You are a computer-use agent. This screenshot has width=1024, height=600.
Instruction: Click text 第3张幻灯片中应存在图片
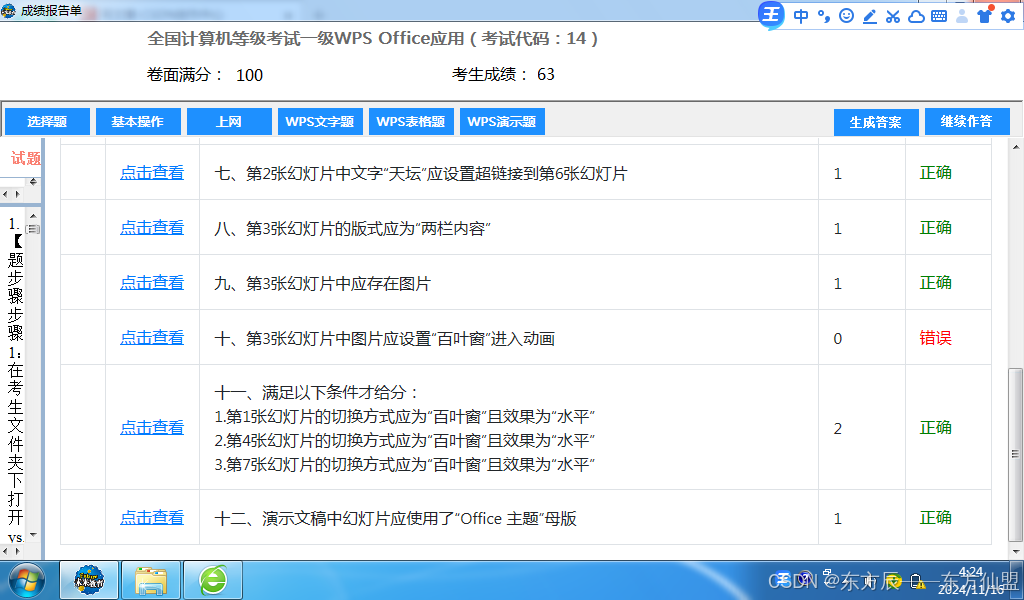[338, 283]
